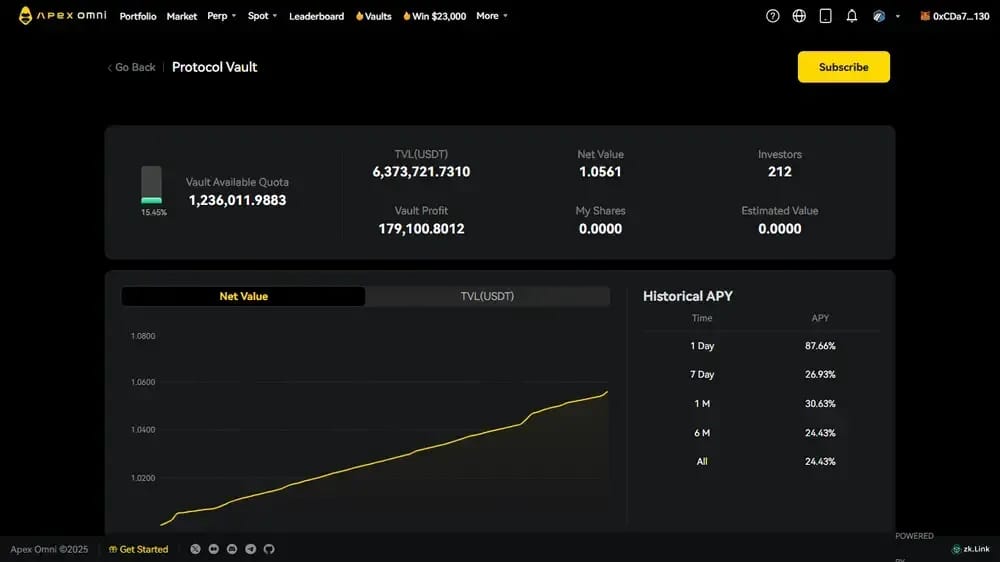The width and height of the screenshot is (1000, 562).
Task: Click the X (Twitter) social icon
Action: coord(195,549)
